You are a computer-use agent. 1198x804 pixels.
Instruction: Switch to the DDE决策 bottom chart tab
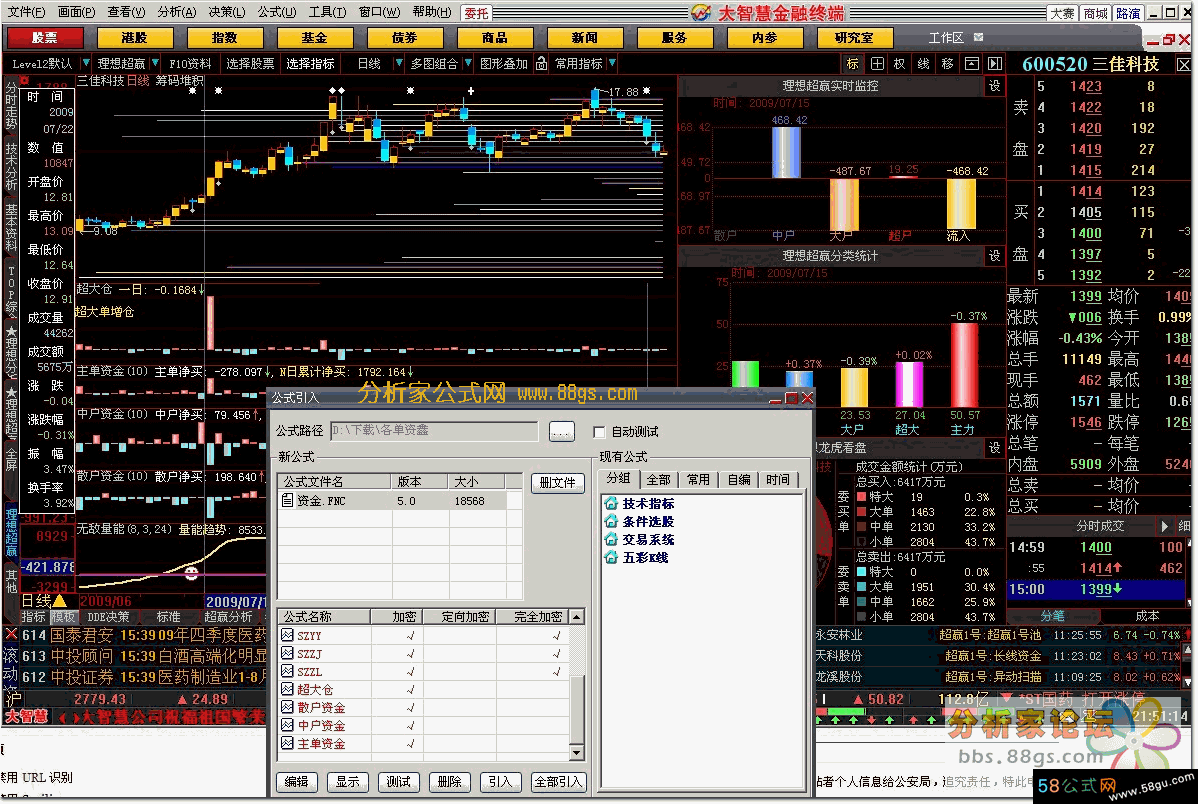108,616
